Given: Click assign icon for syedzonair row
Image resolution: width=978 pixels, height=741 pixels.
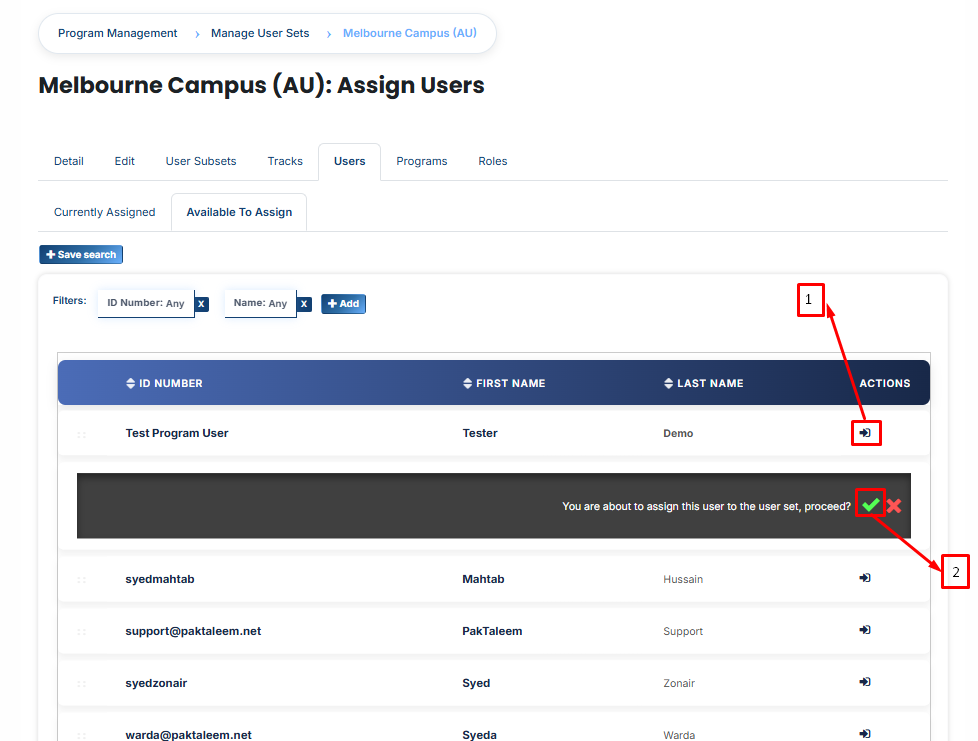Looking at the screenshot, I should [865, 682].
